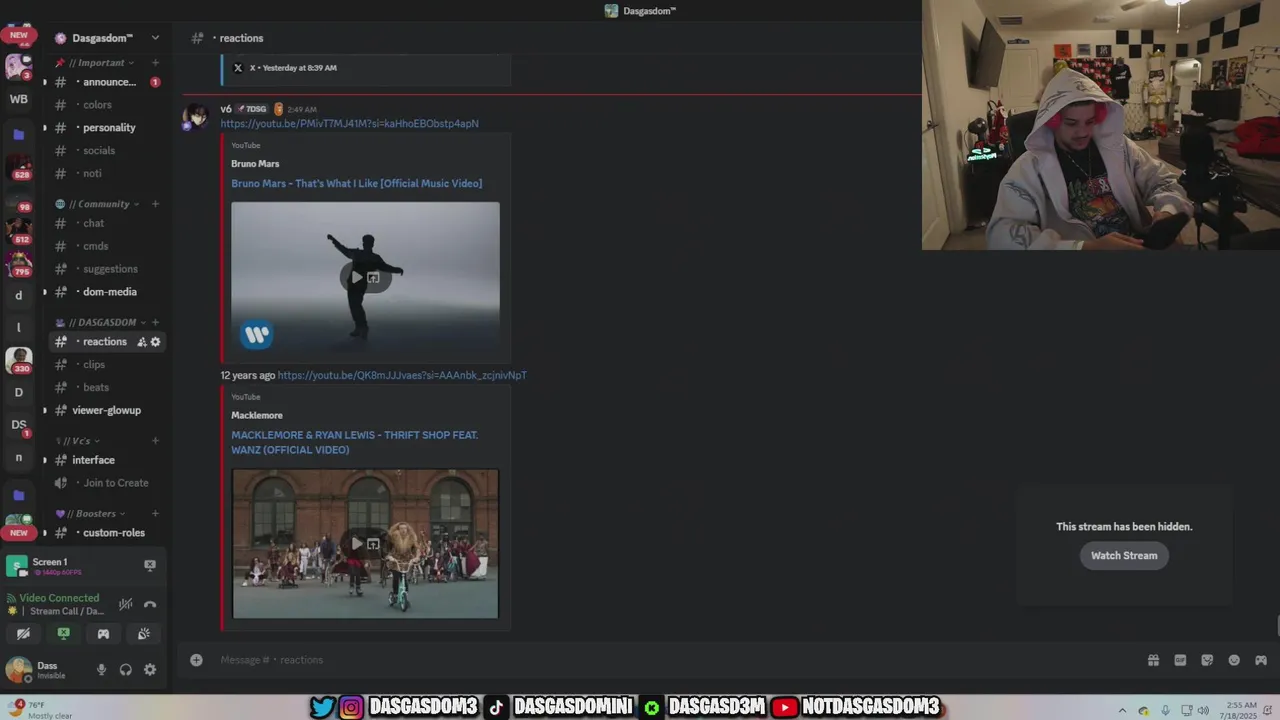Toggle screen share in the voice panel
The image size is (1280, 720).
click(x=63, y=633)
